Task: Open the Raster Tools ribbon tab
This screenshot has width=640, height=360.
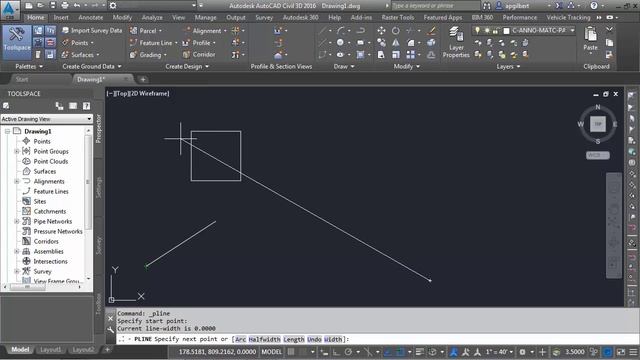Action: click(x=398, y=18)
